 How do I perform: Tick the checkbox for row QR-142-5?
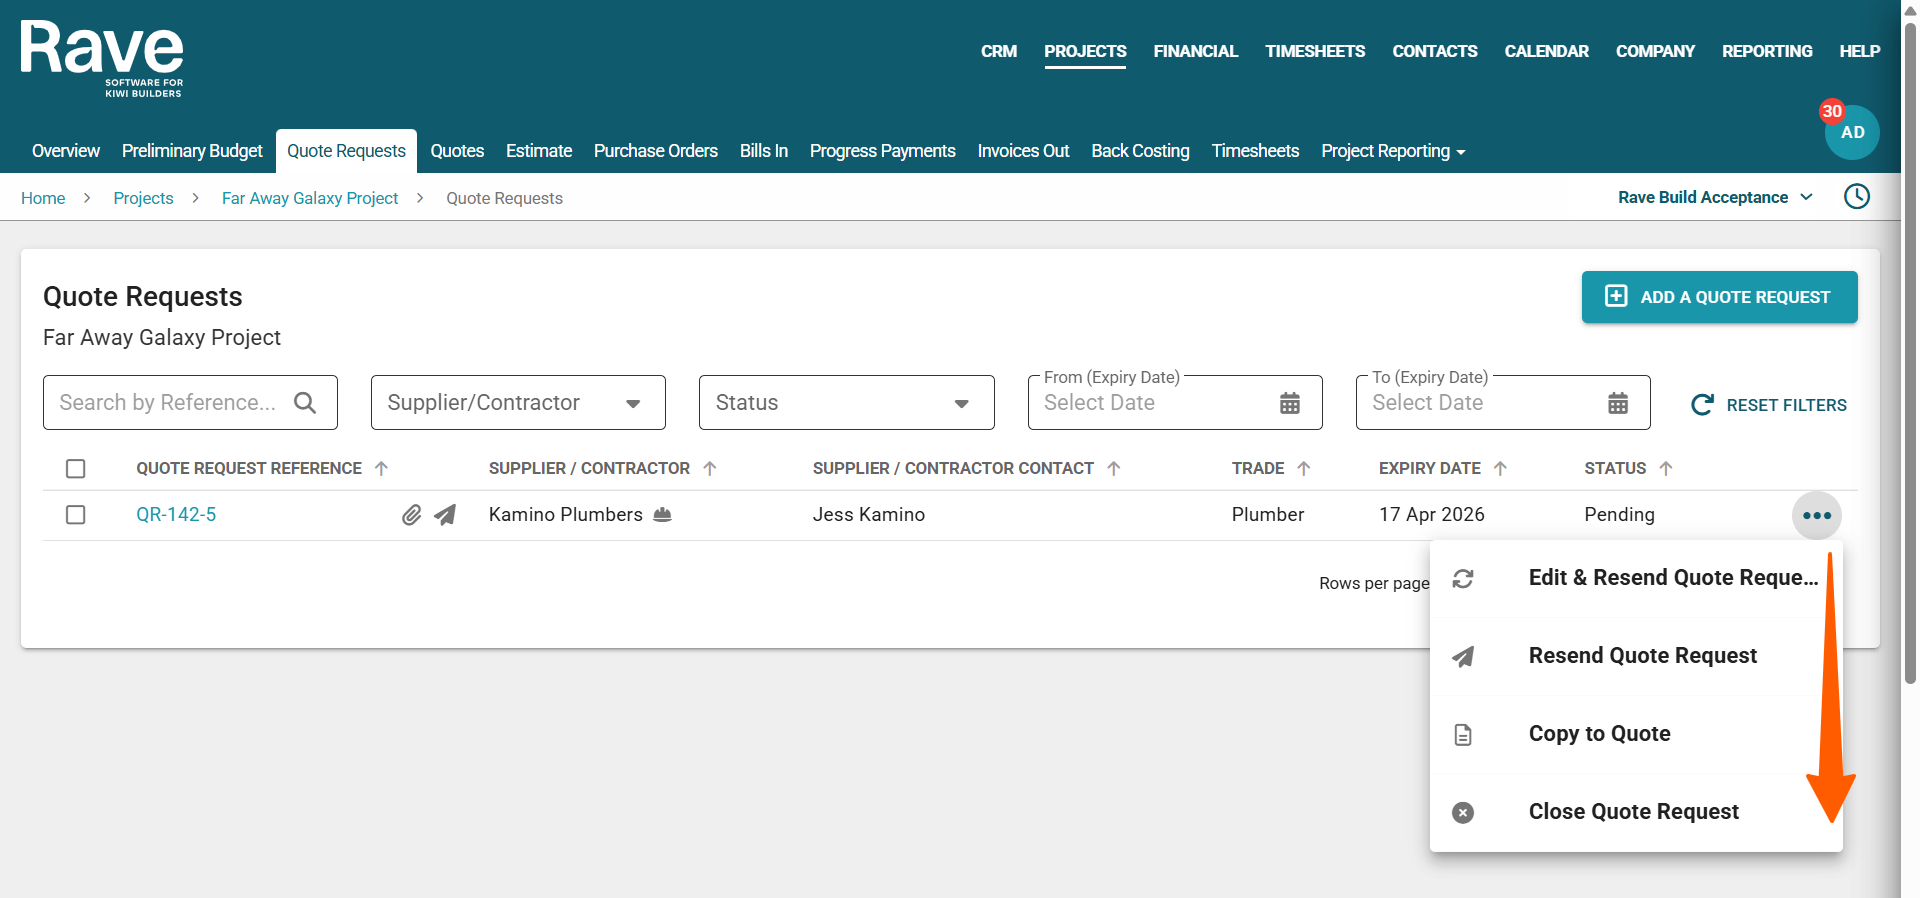(x=76, y=515)
